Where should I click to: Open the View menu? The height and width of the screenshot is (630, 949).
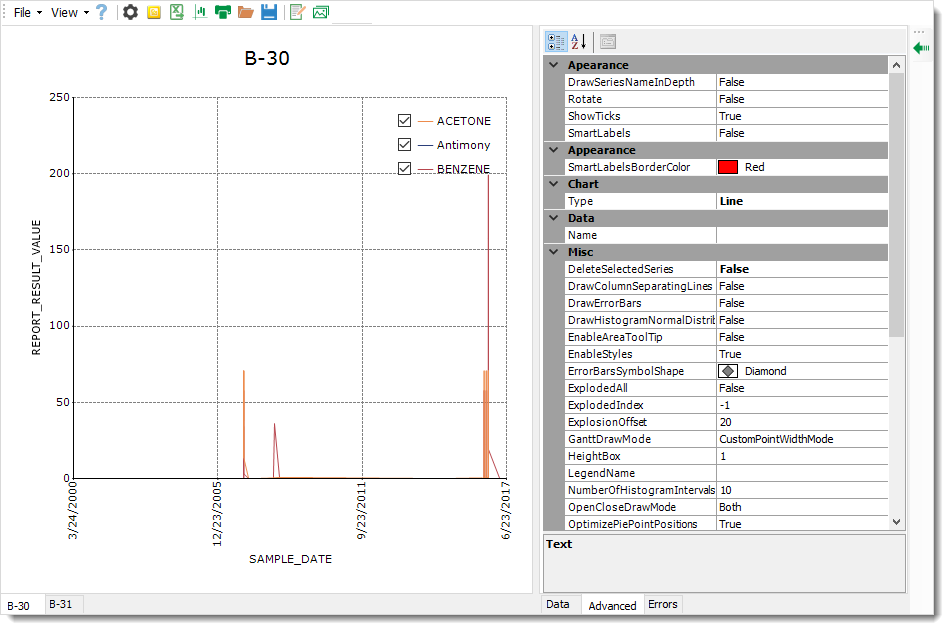pos(69,12)
